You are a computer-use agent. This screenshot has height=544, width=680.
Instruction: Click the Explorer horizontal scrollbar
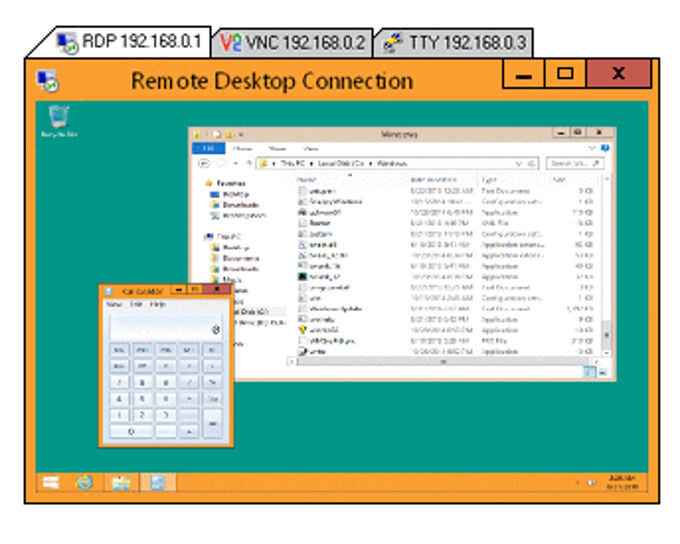[445, 361]
